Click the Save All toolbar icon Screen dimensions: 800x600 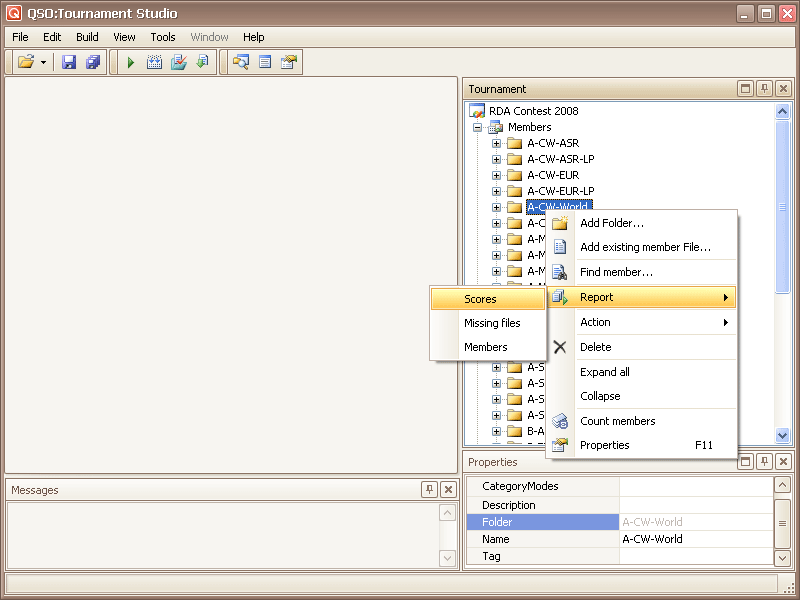pyautogui.click(x=93, y=62)
